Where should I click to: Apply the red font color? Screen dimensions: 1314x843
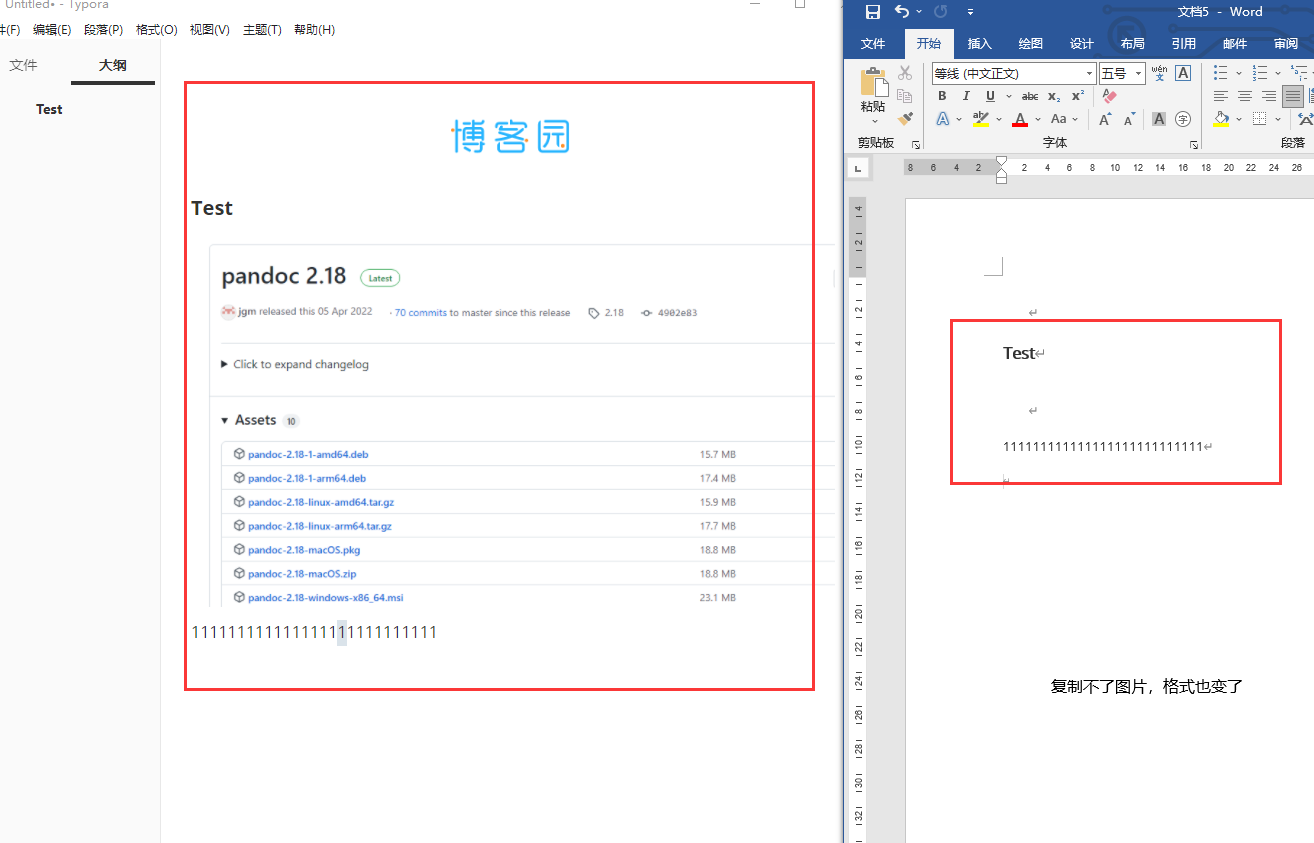click(1020, 119)
